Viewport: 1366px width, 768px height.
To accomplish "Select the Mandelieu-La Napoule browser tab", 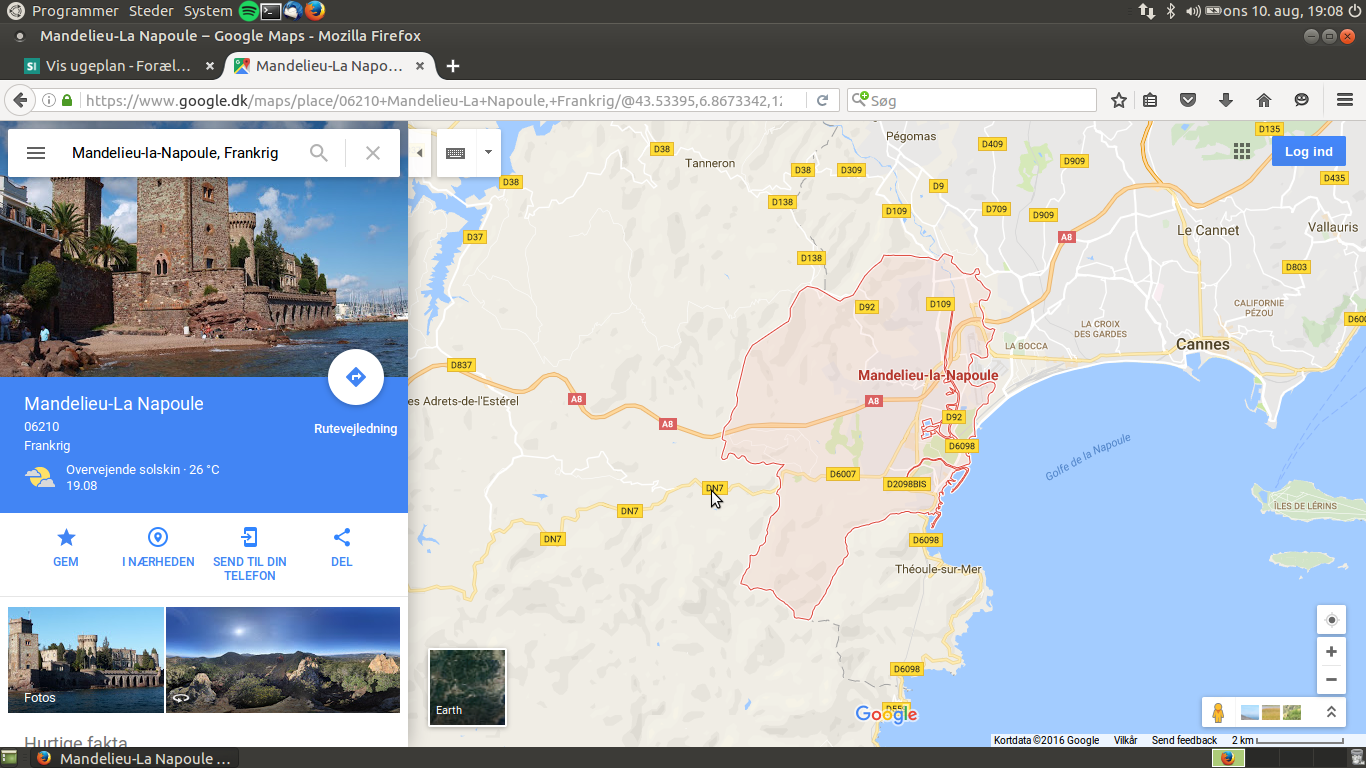I will [329, 66].
